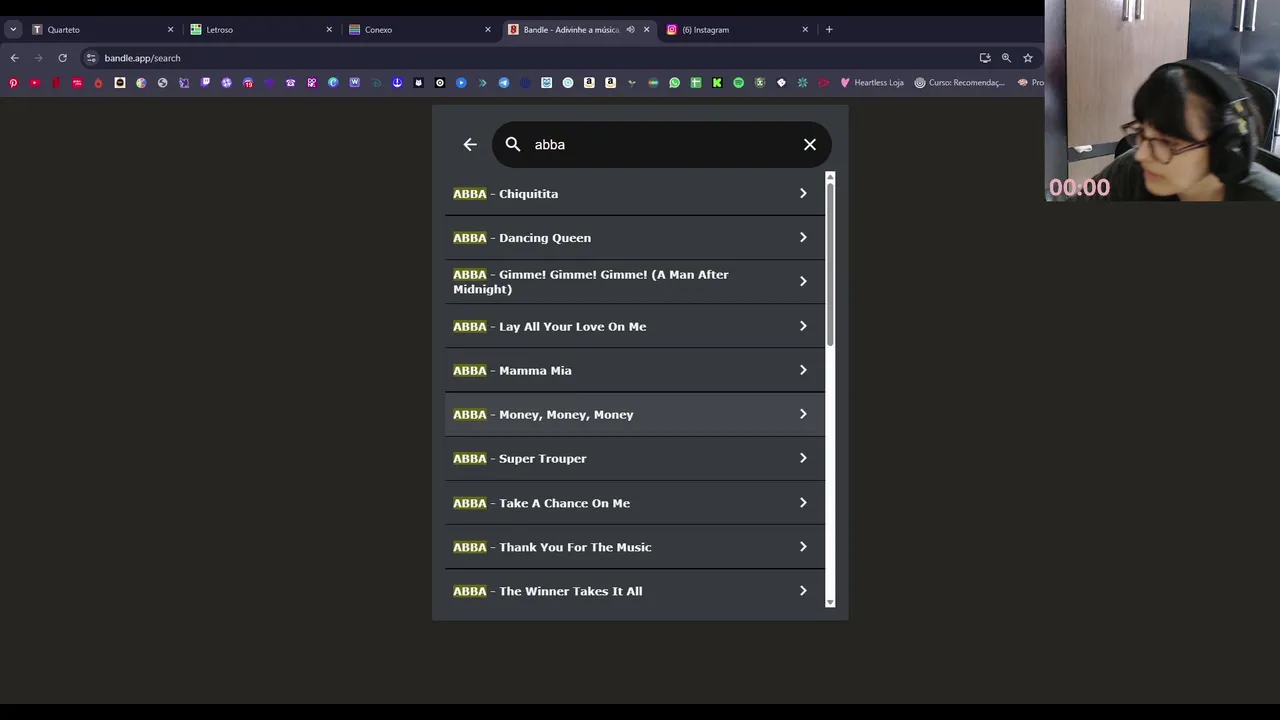The height and width of the screenshot is (720, 1280).
Task: Click scrollbar down arrow in results list
Action: [830, 603]
